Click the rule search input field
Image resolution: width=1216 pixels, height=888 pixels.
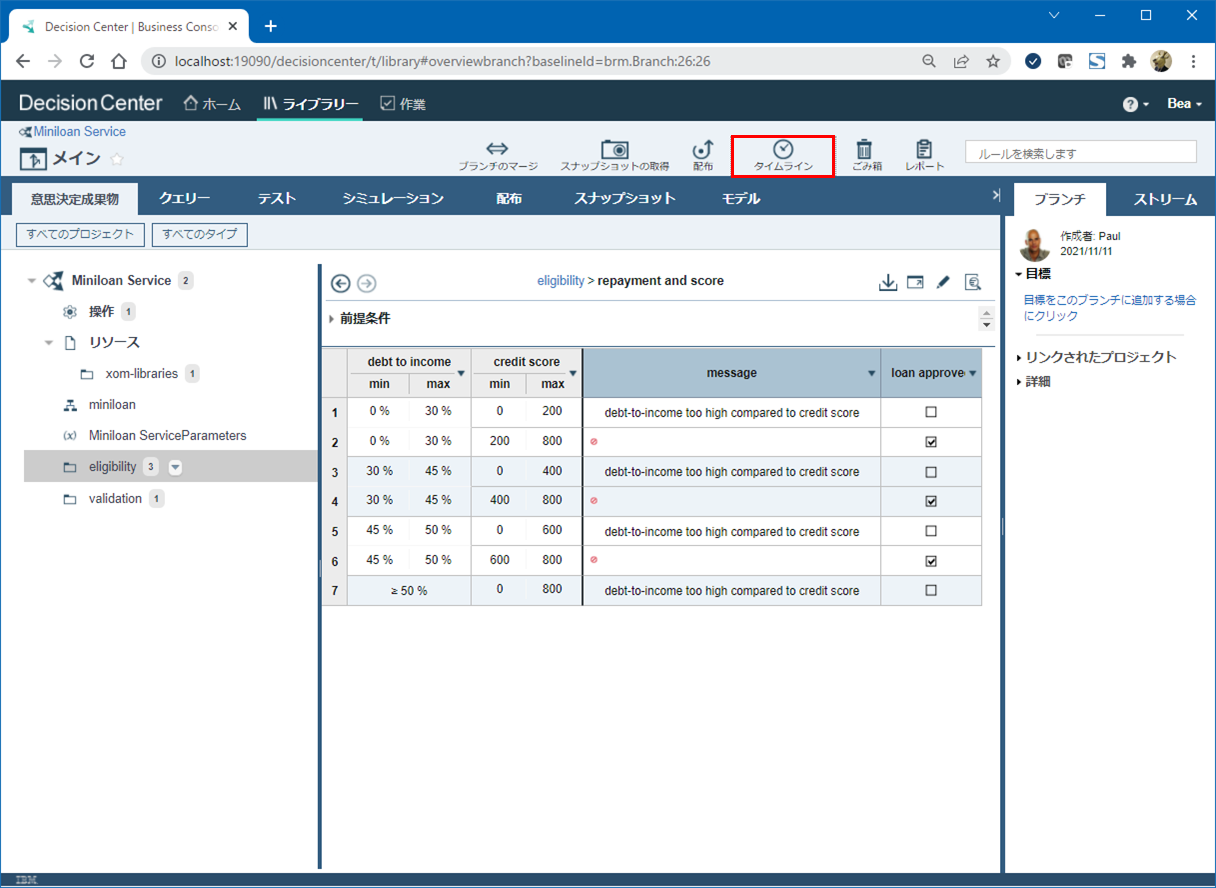(1081, 153)
